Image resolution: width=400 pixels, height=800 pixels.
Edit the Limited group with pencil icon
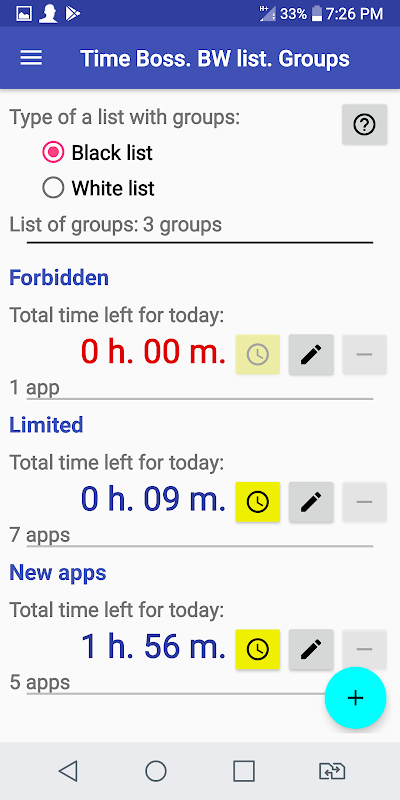coord(311,502)
